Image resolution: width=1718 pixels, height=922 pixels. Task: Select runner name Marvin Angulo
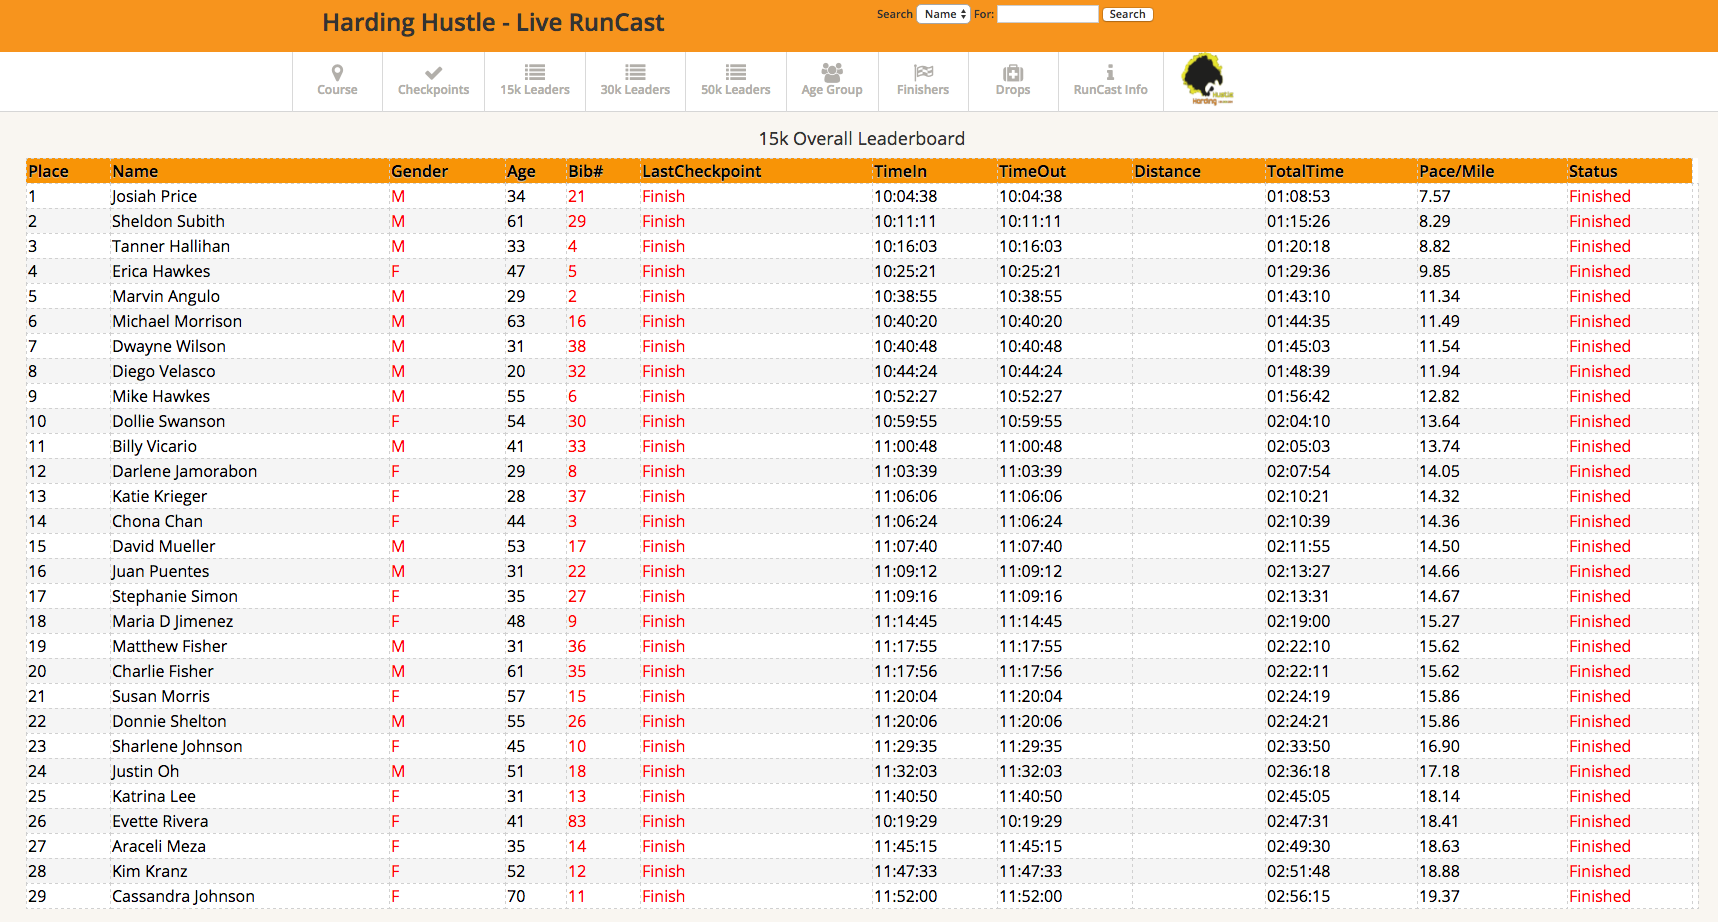click(166, 296)
